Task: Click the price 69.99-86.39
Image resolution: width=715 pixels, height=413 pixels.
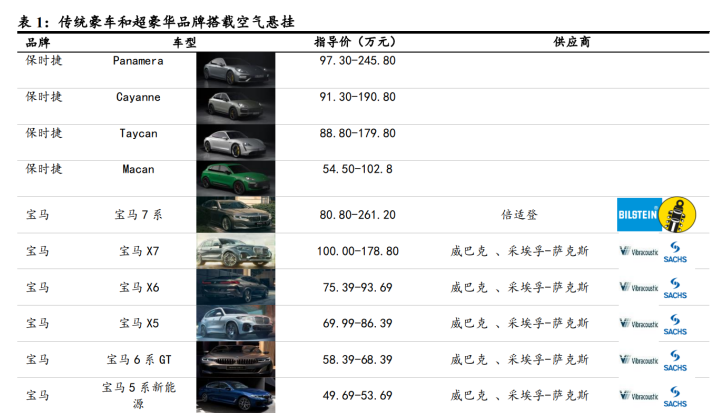Action: (x=358, y=323)
